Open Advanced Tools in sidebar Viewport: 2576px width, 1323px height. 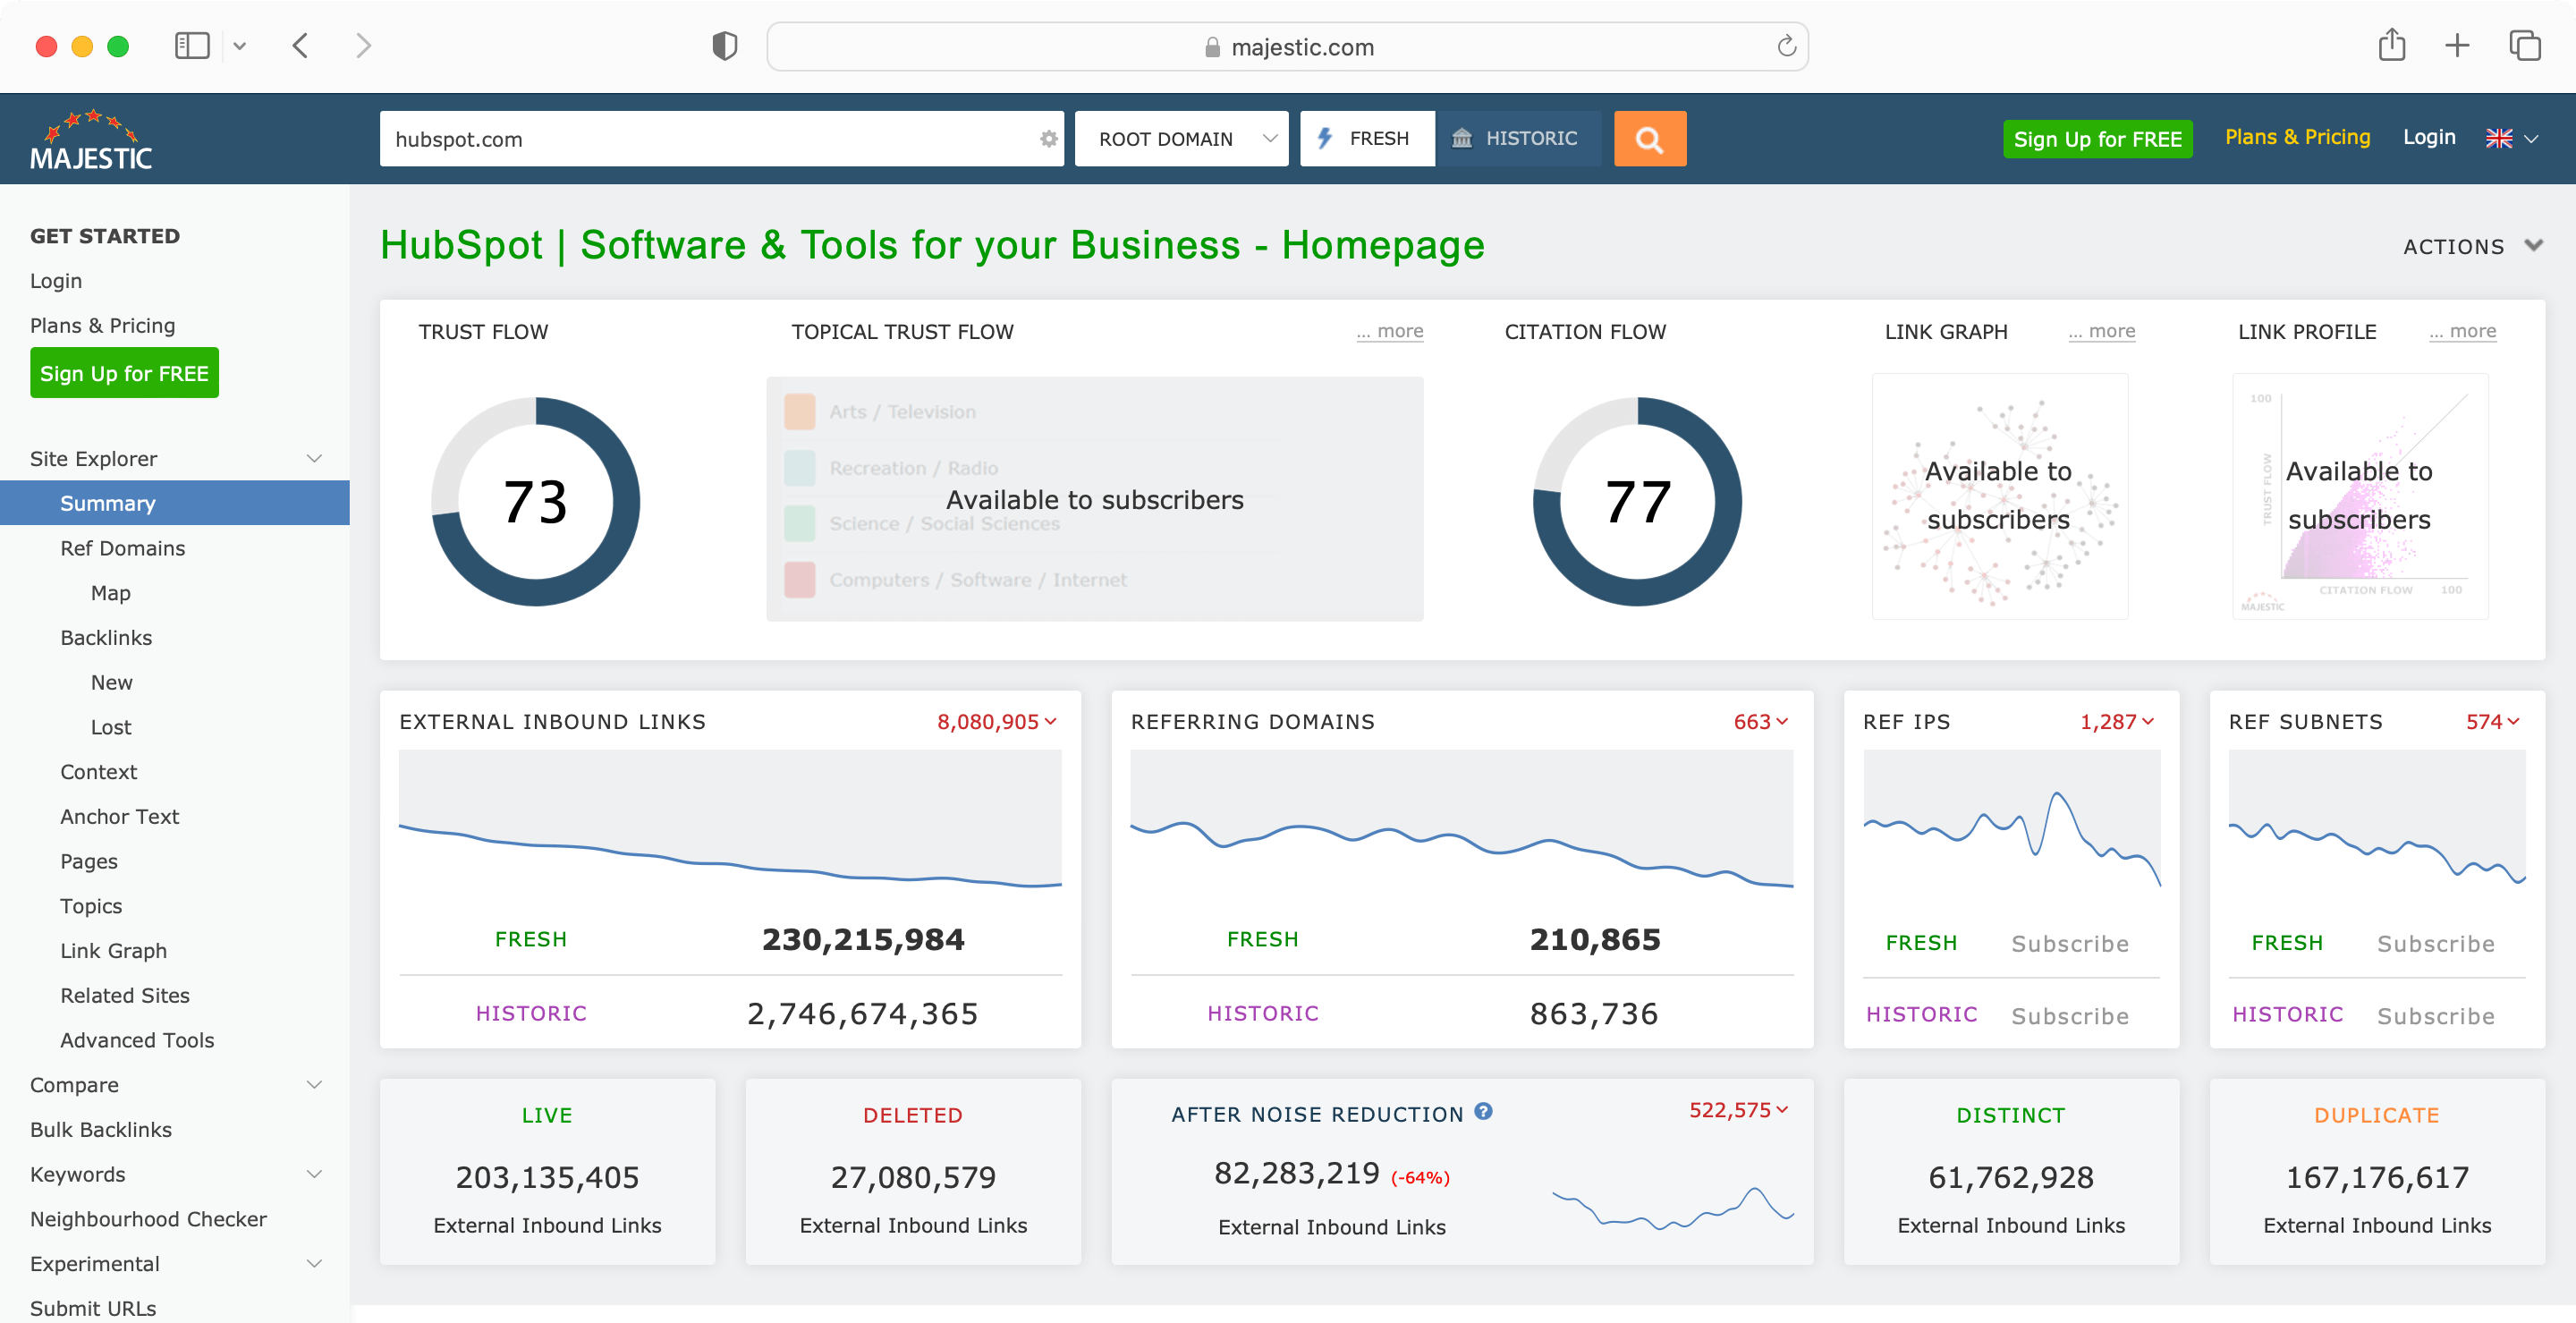tap(137, 1040)
